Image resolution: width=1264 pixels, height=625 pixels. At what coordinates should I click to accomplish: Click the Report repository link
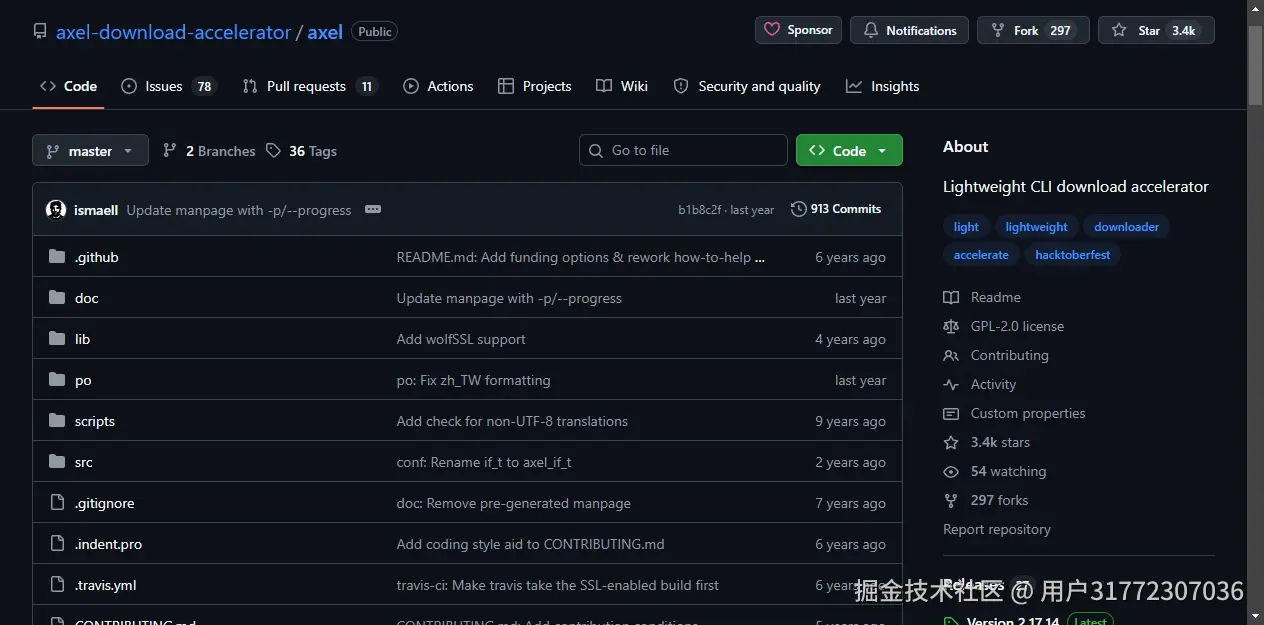pyautogui.click(x=997, y=529)
